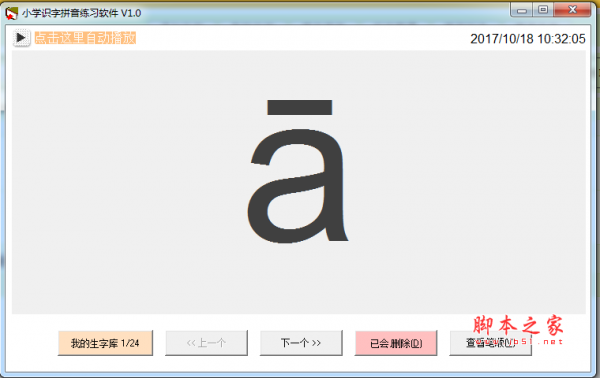Click '已会 删除(D)' button
Screen dimensions: 600x378
pyautogui.click(x=396, y=343)
